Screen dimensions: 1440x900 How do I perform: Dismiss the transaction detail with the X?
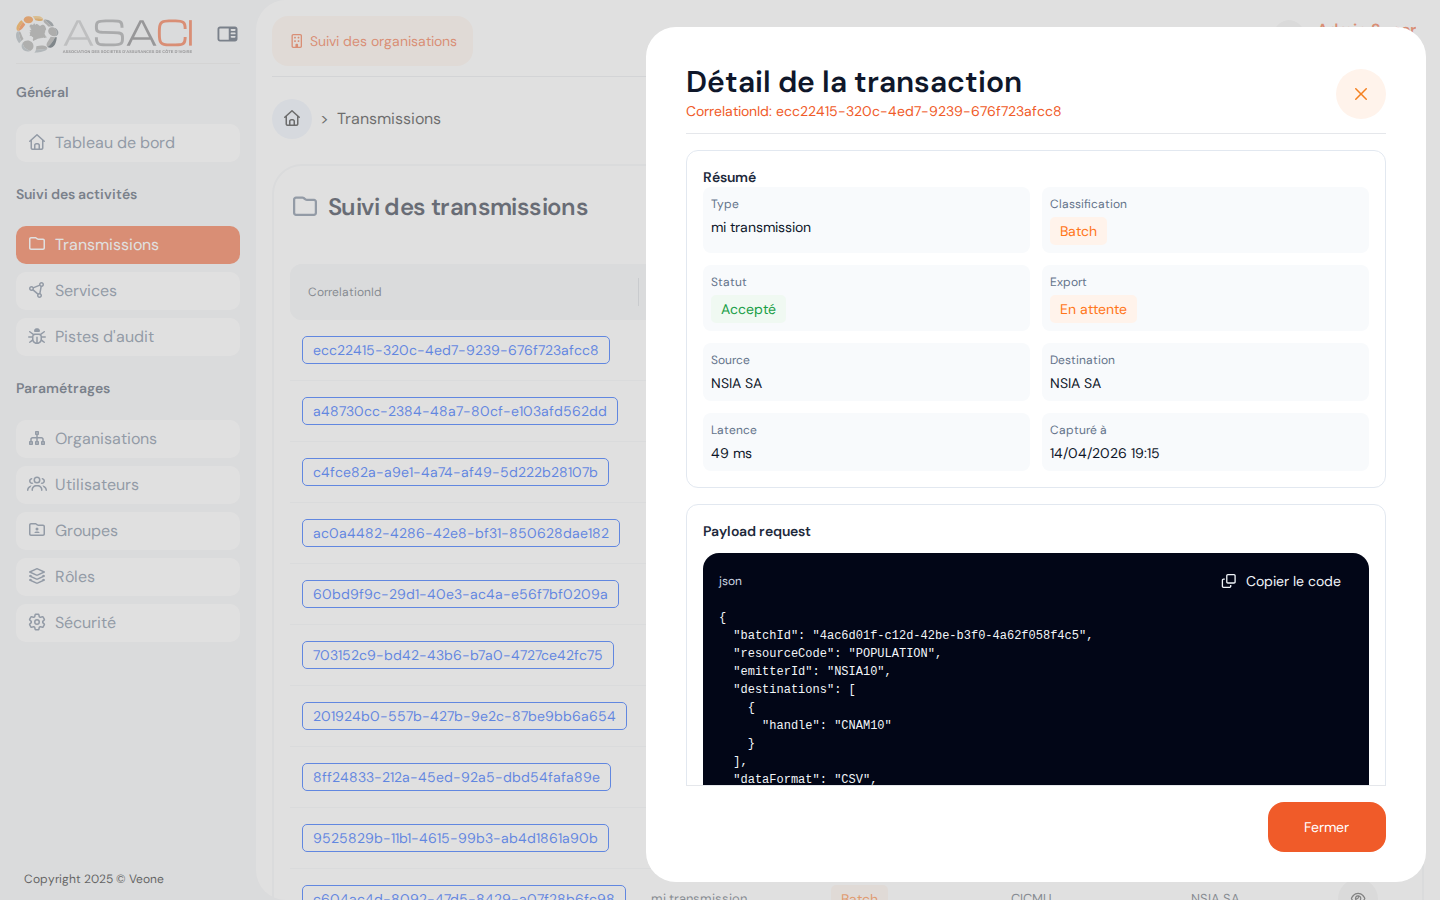1360,93
